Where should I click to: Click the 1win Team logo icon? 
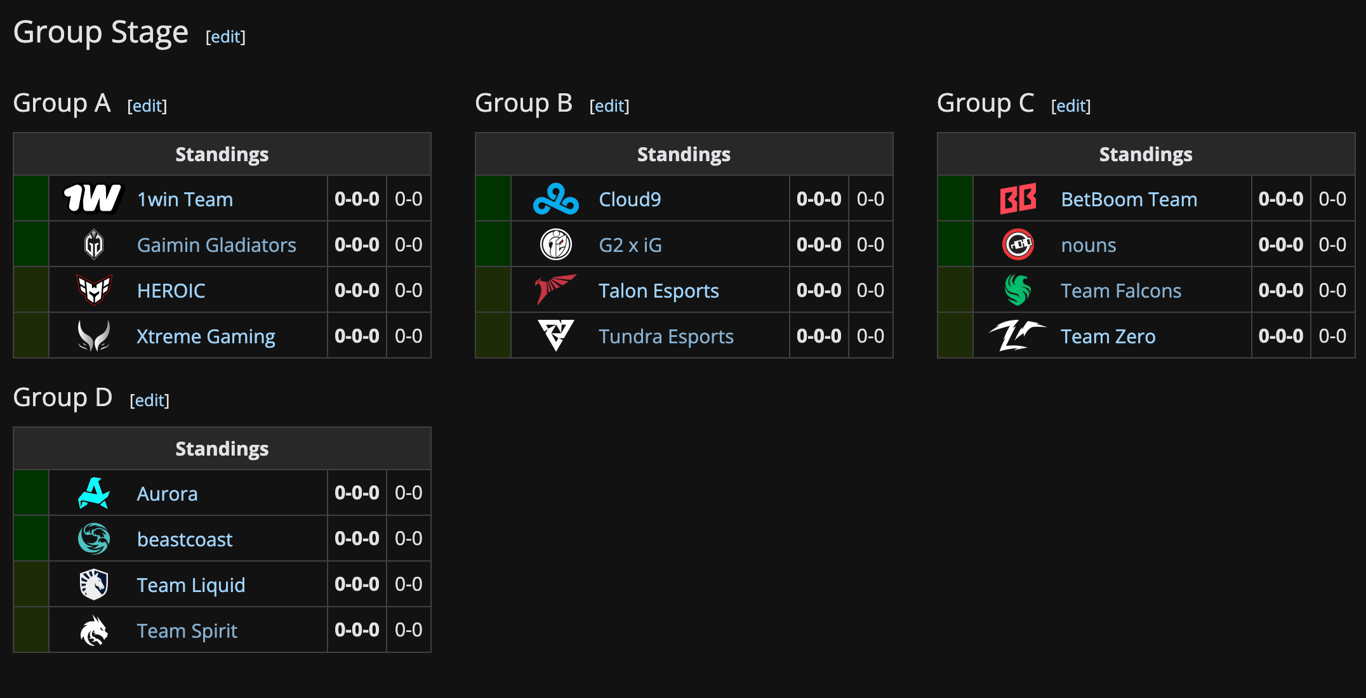point(93,199)
